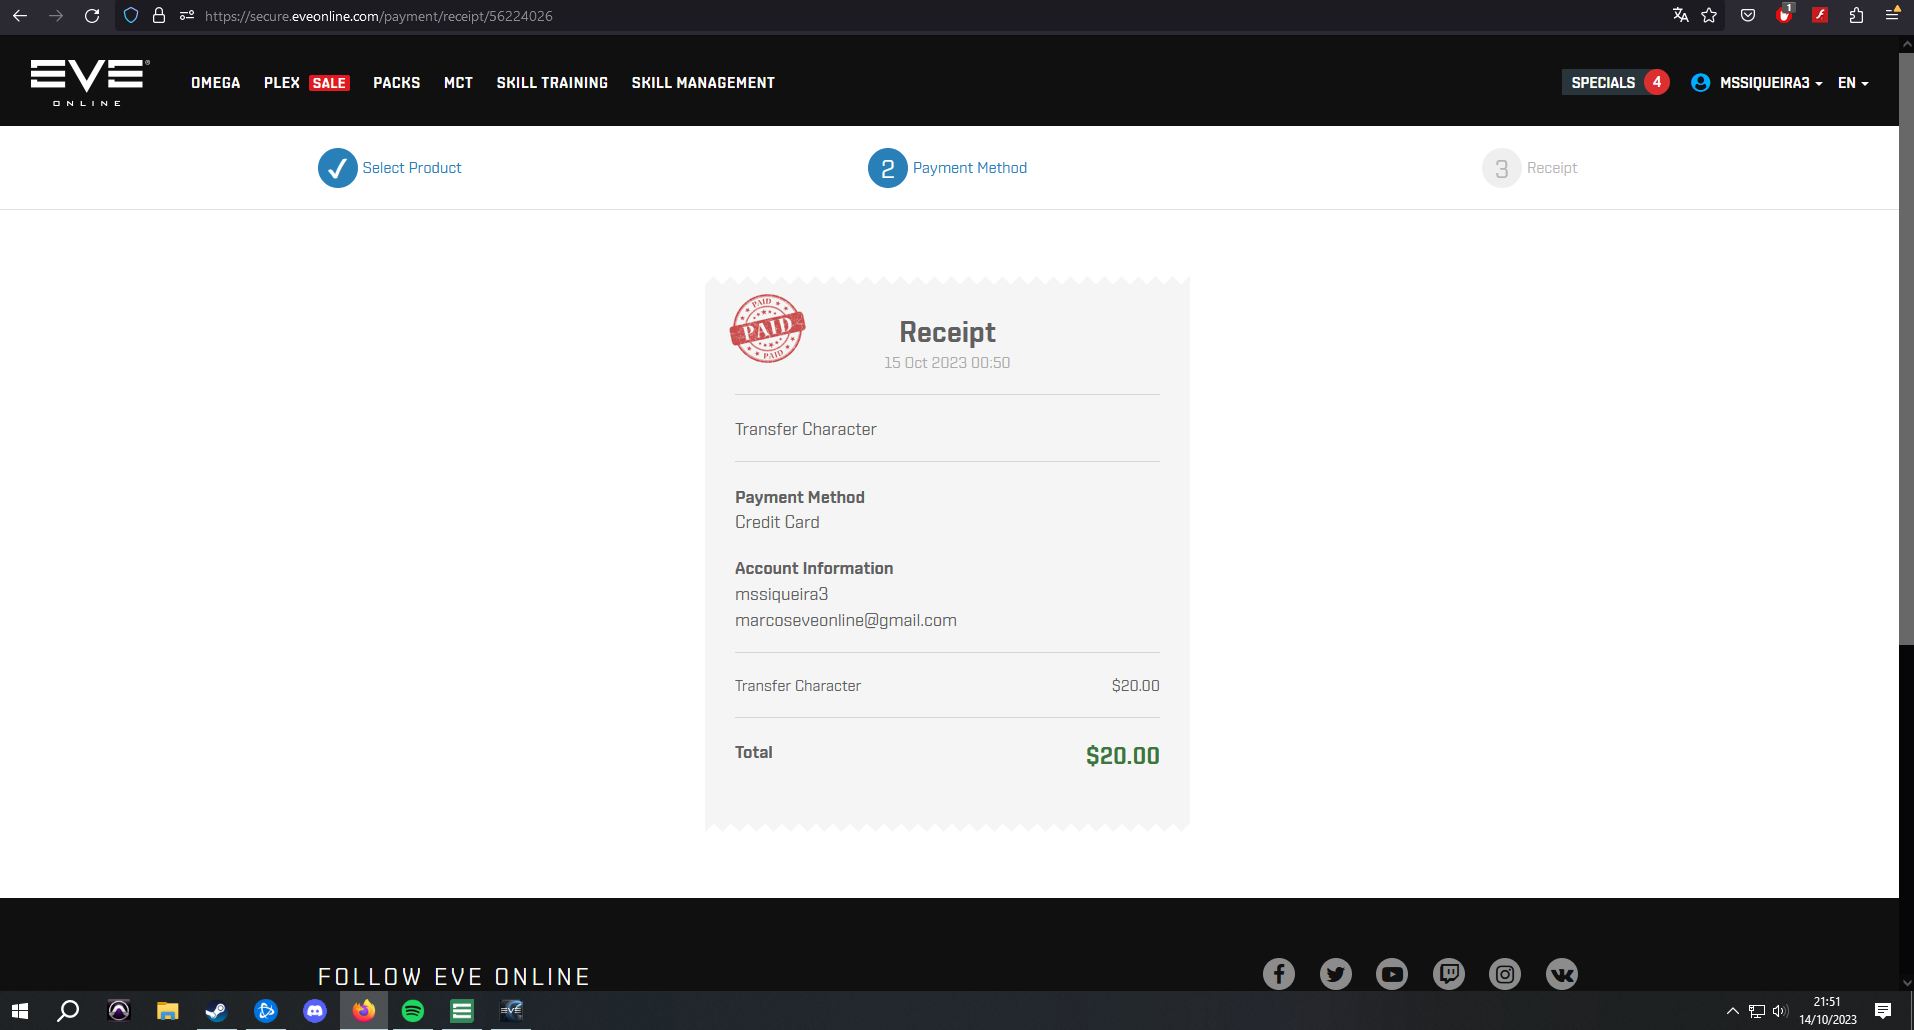Open the Firefox application menu

click(1892, 15)
